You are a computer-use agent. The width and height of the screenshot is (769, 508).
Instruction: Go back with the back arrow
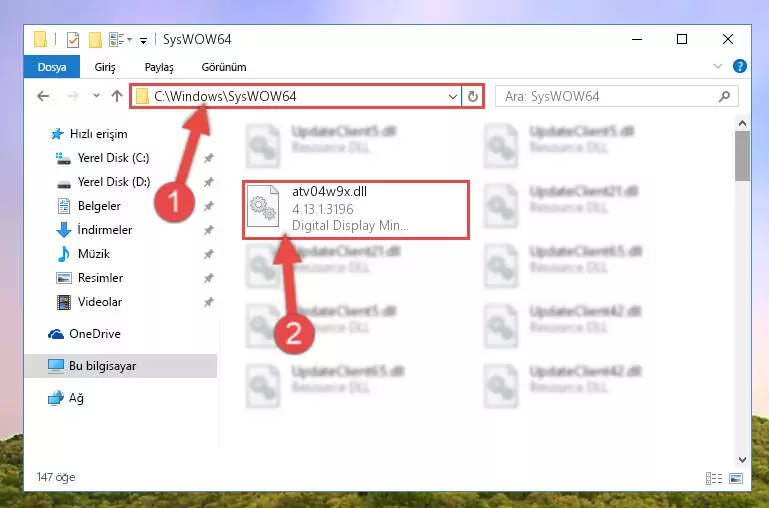pyautogui.click(x=43, y=96)
